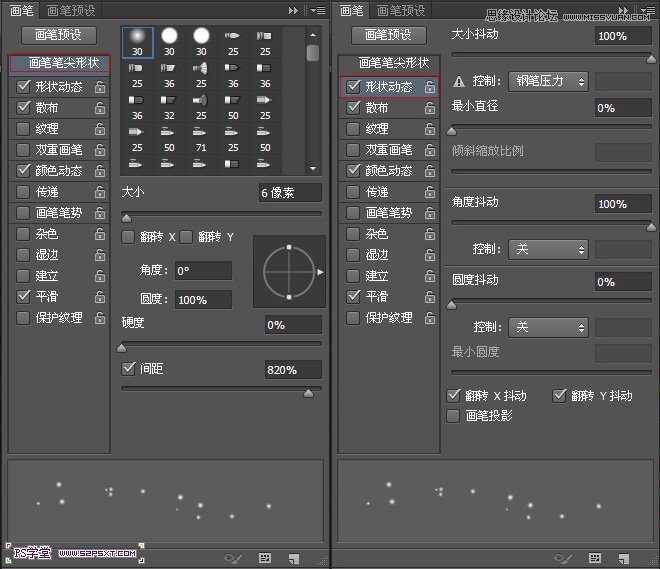Click lock icon beside 湿边 in left panel

click(x=100, y=255)
